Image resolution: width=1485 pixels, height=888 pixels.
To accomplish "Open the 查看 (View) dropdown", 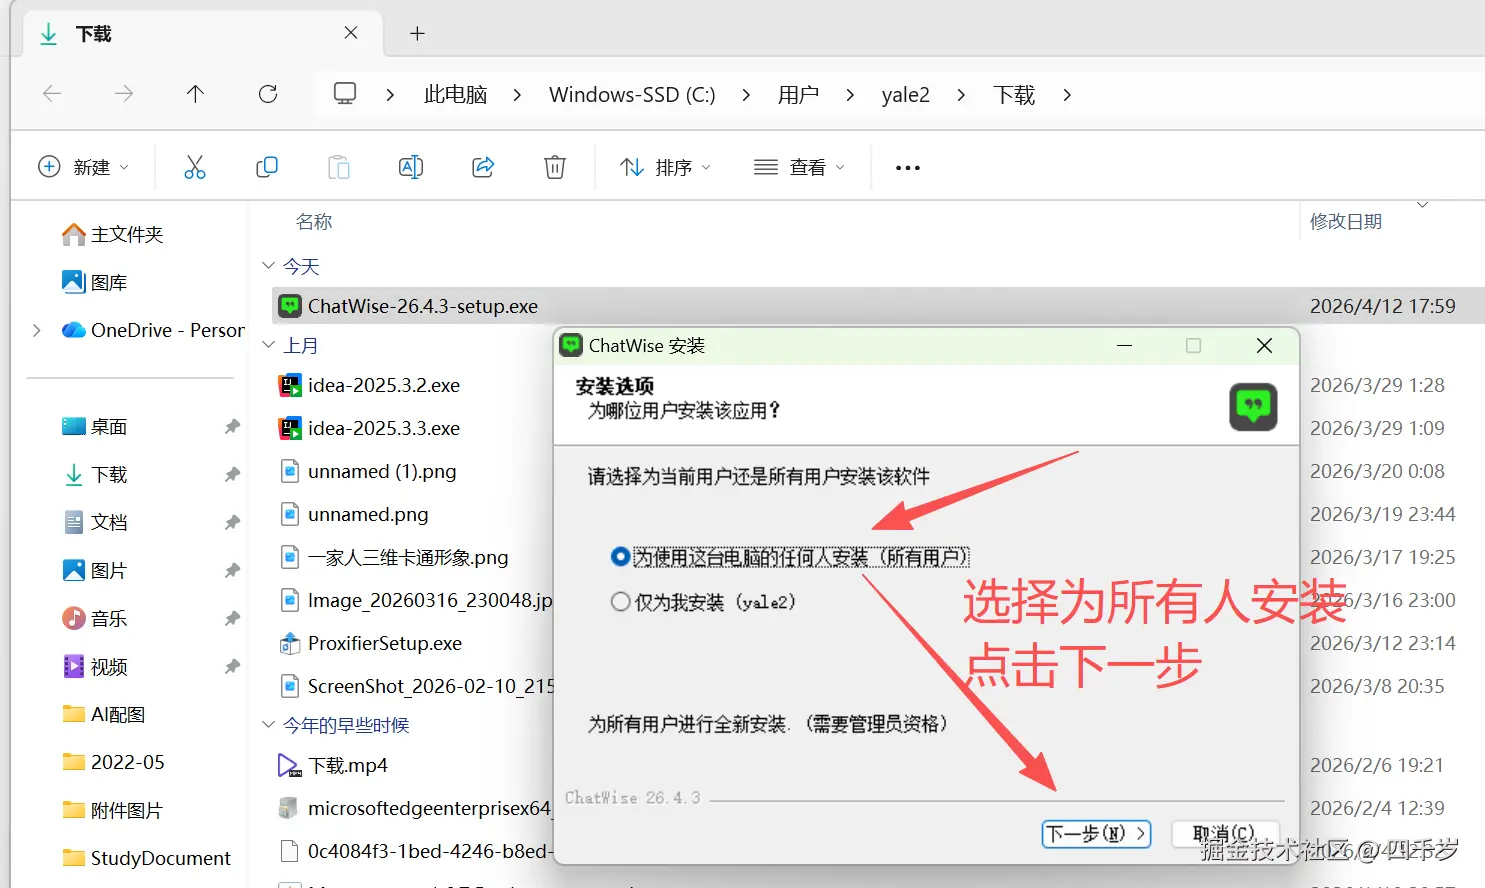I will [799, 167].
